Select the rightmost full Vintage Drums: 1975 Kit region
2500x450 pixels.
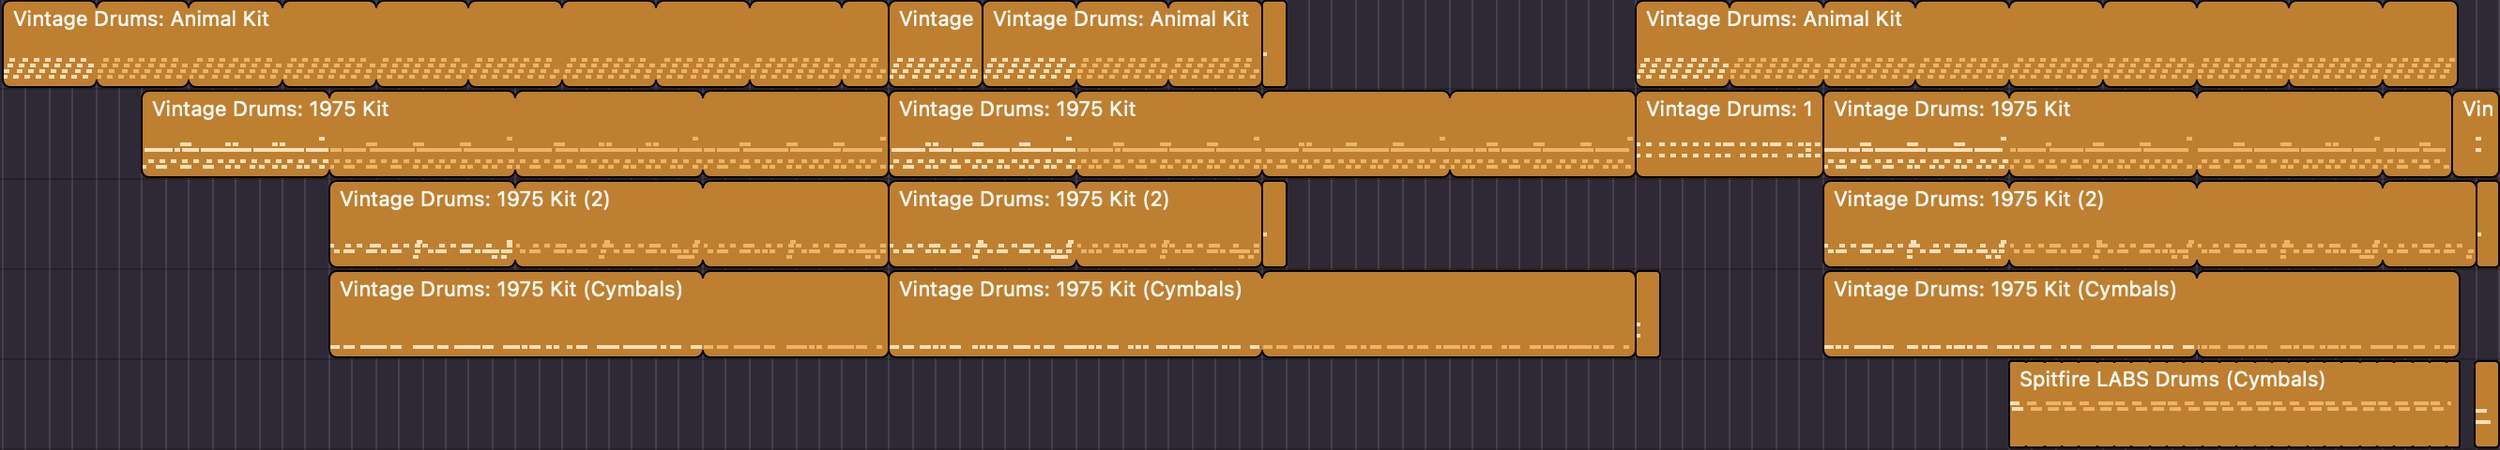coord(2137,134)
